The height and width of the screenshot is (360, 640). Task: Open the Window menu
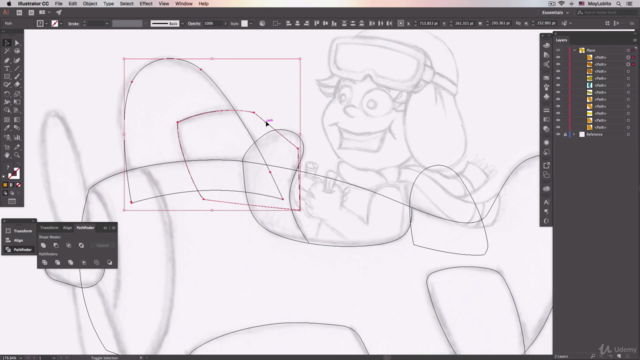point(184,4)
